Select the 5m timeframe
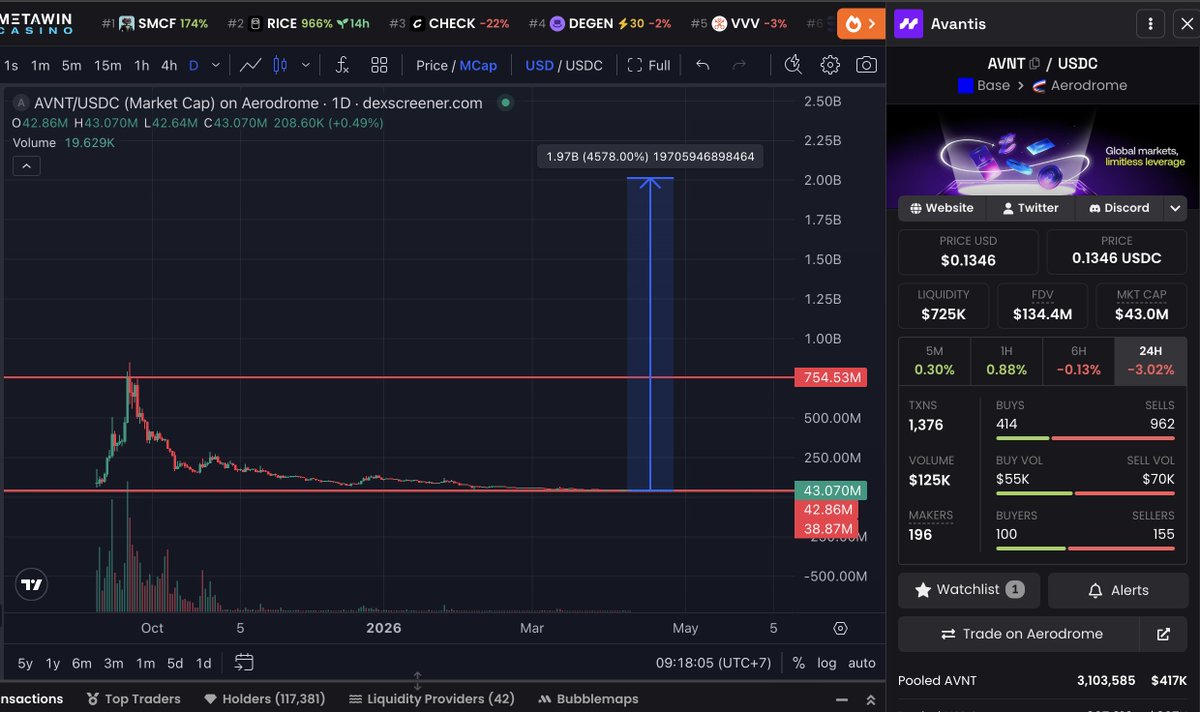 tap(71, 65)
